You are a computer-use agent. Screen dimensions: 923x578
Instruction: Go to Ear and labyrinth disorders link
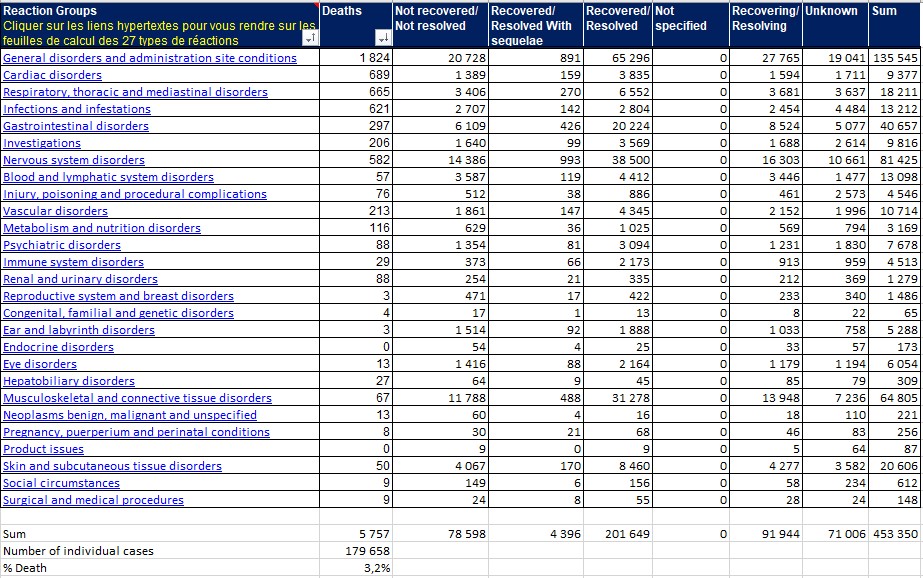click(79, 330)
